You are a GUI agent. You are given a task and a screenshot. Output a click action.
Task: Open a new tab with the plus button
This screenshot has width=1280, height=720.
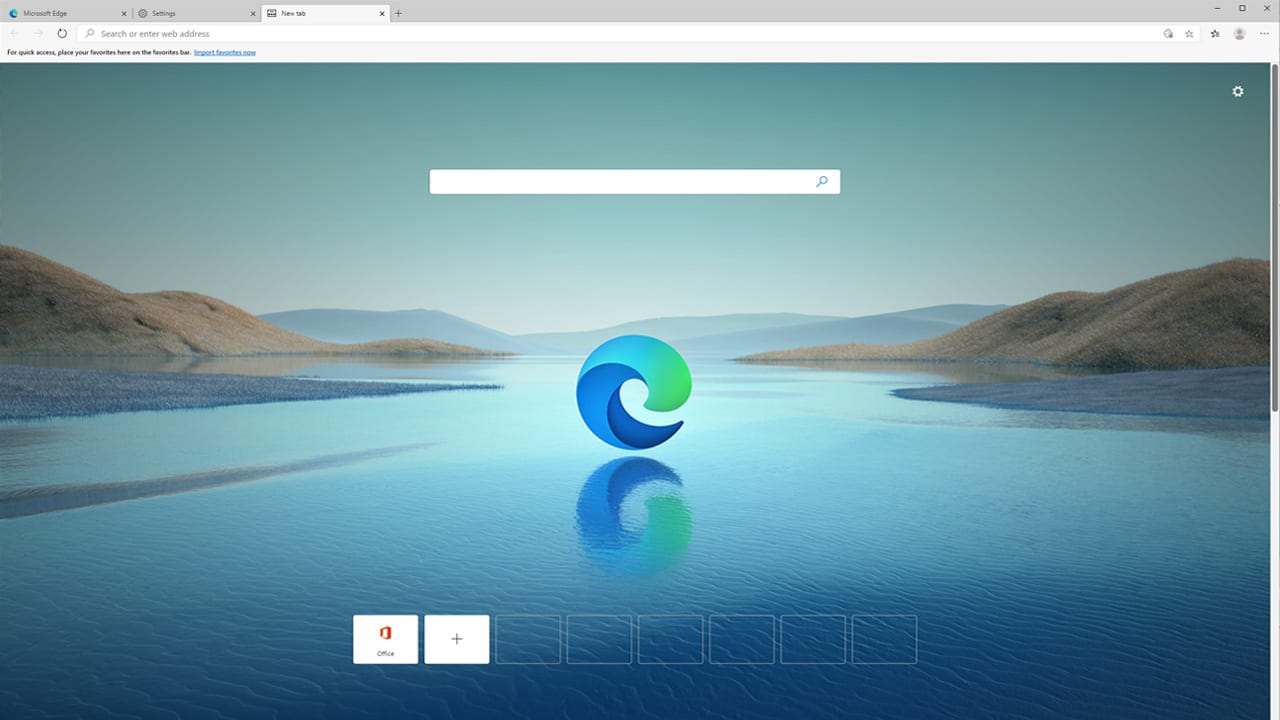398,13
